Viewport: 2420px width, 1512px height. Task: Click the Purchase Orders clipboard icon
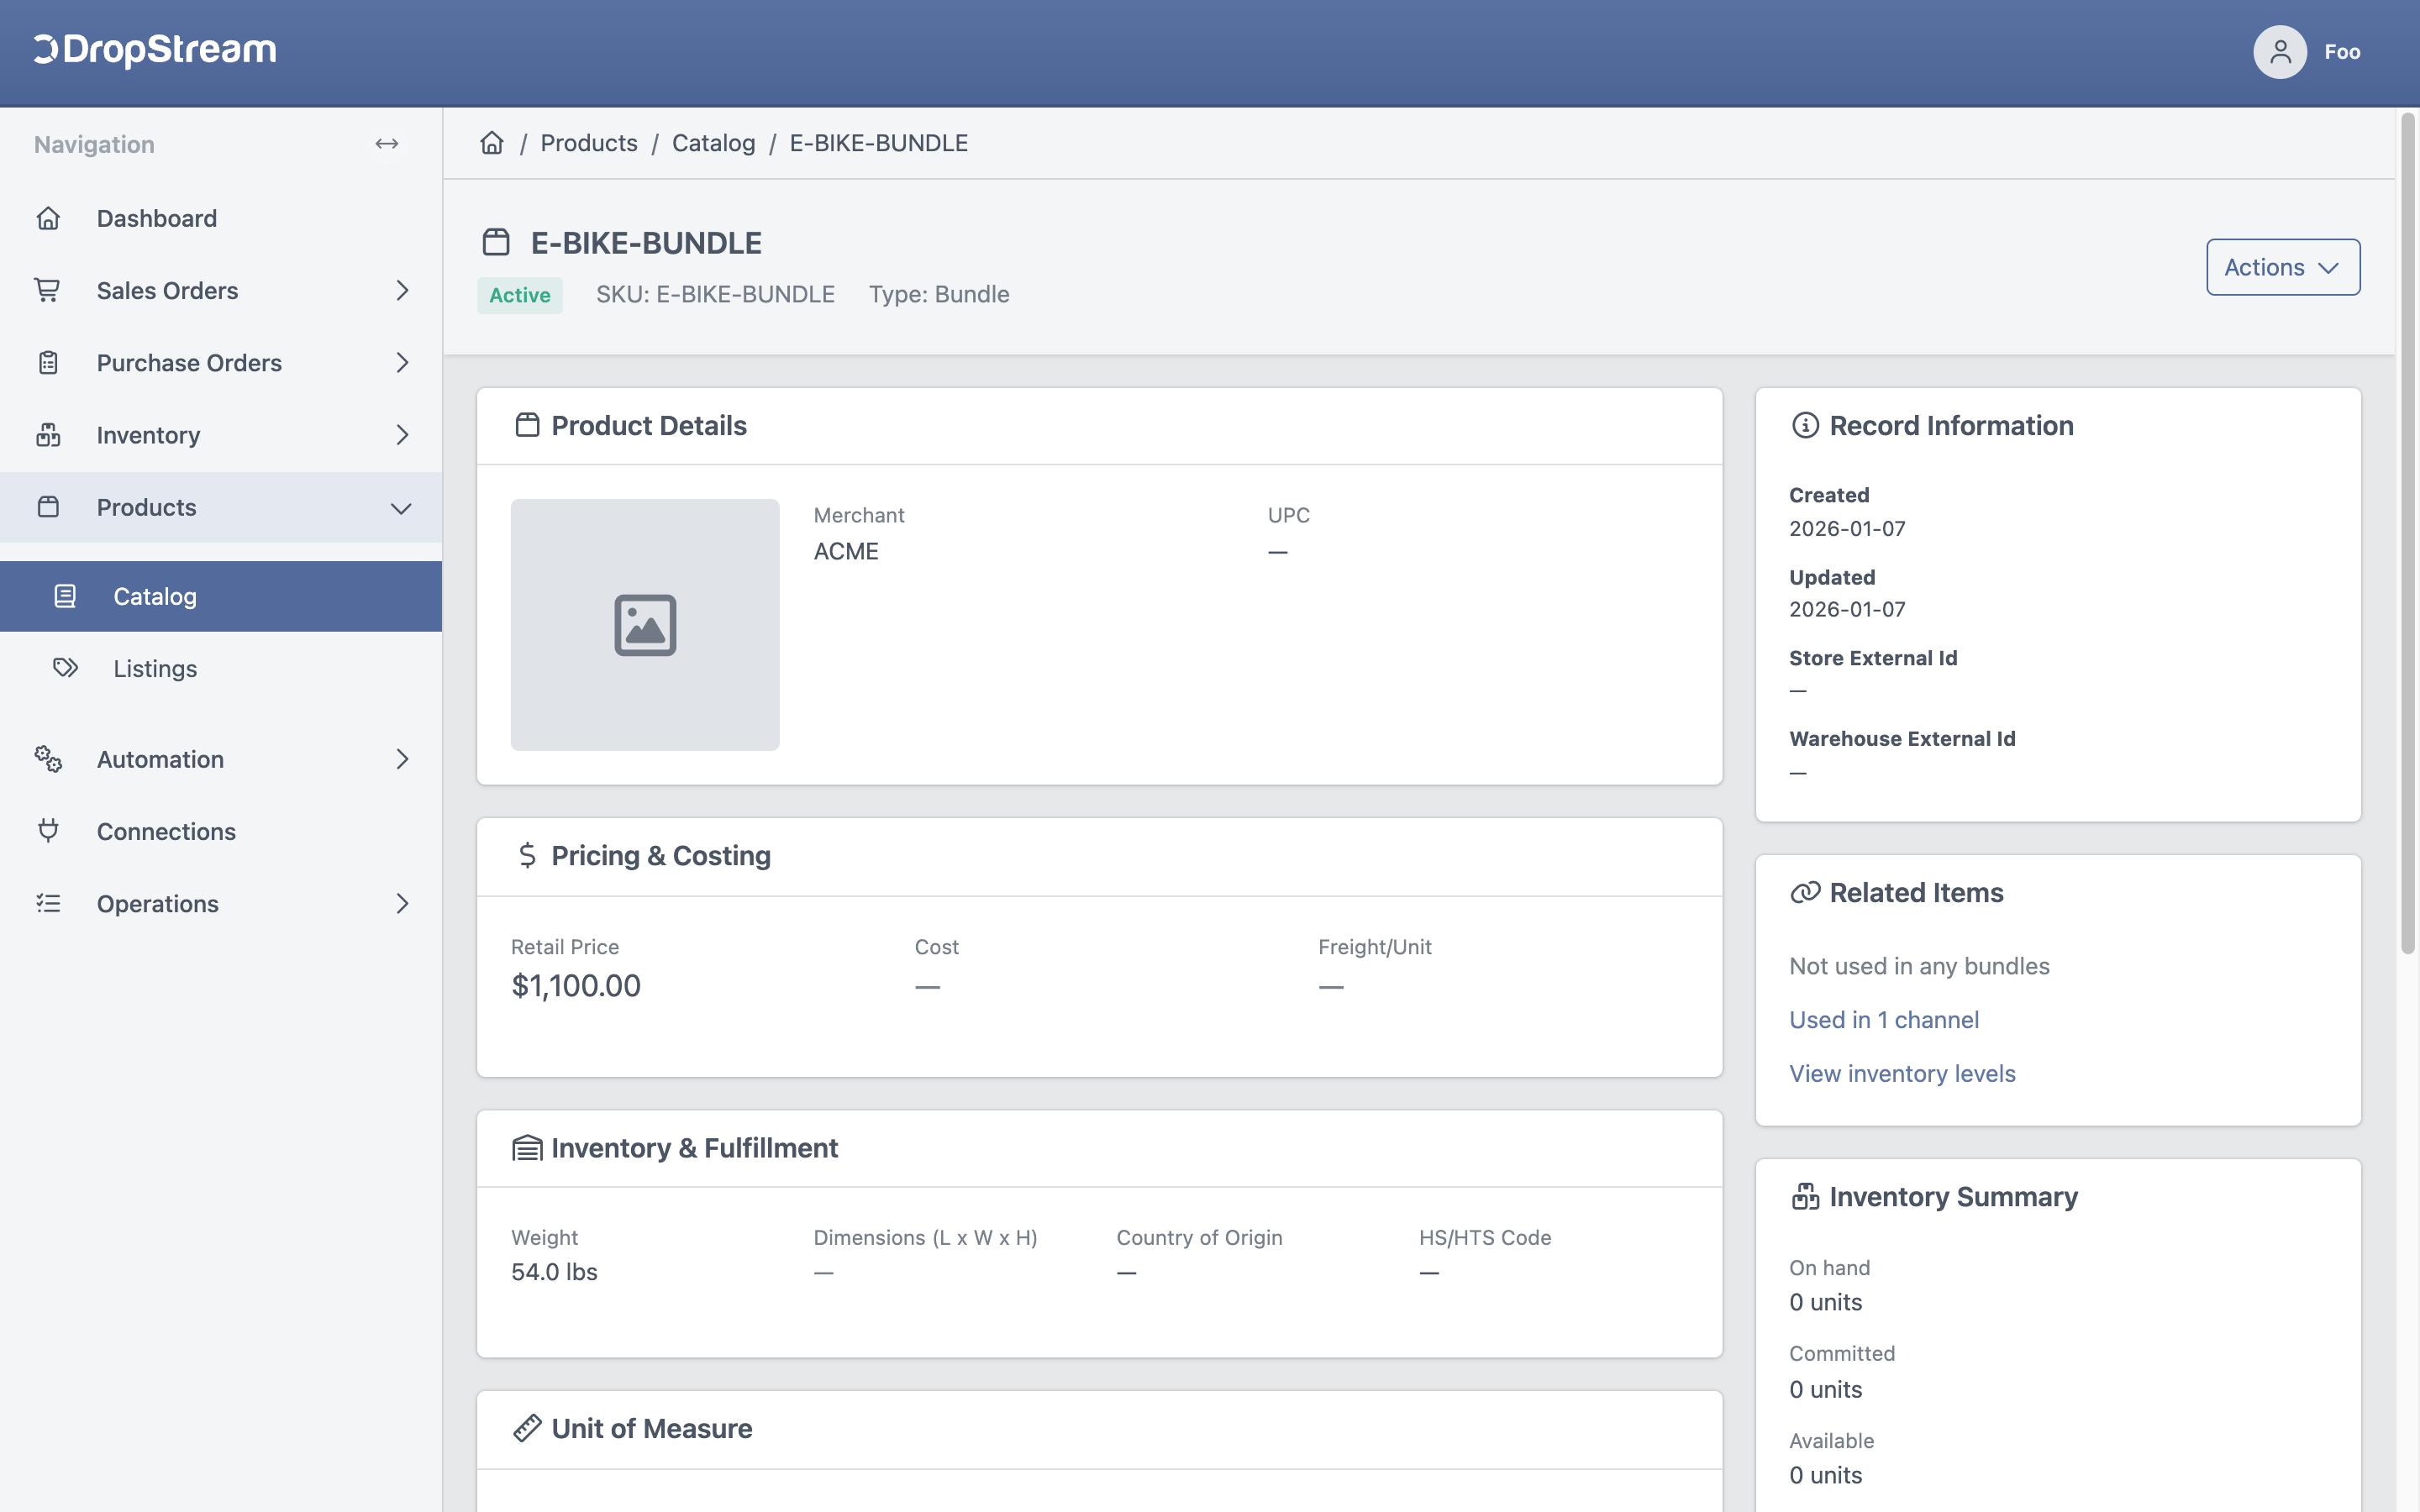tap(48, 362)
